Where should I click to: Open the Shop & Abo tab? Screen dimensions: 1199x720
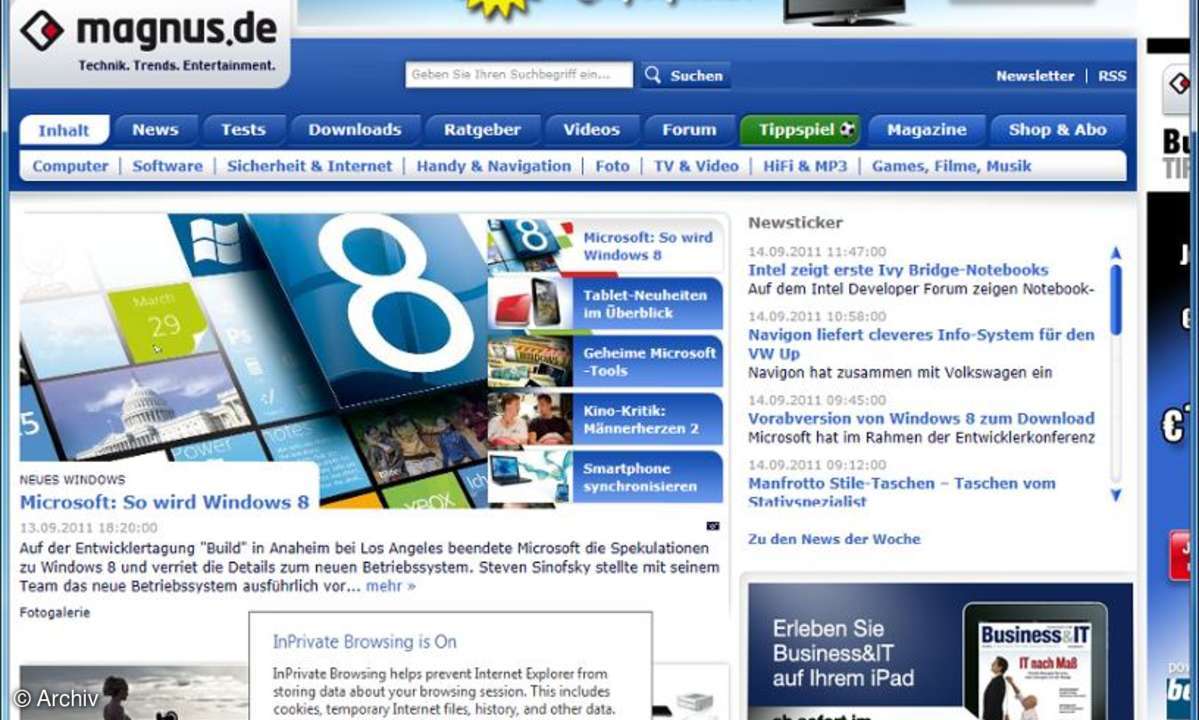(1058, 130)
